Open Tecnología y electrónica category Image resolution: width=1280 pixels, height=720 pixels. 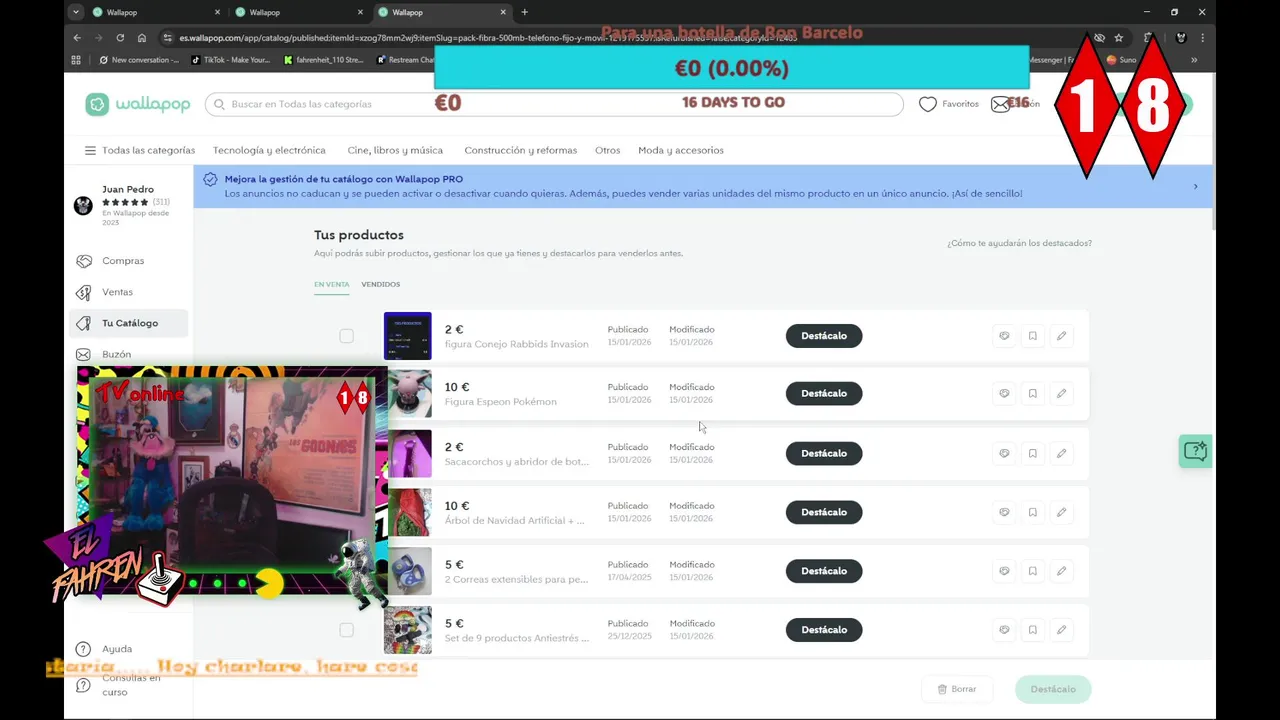[x=269, y=150]
